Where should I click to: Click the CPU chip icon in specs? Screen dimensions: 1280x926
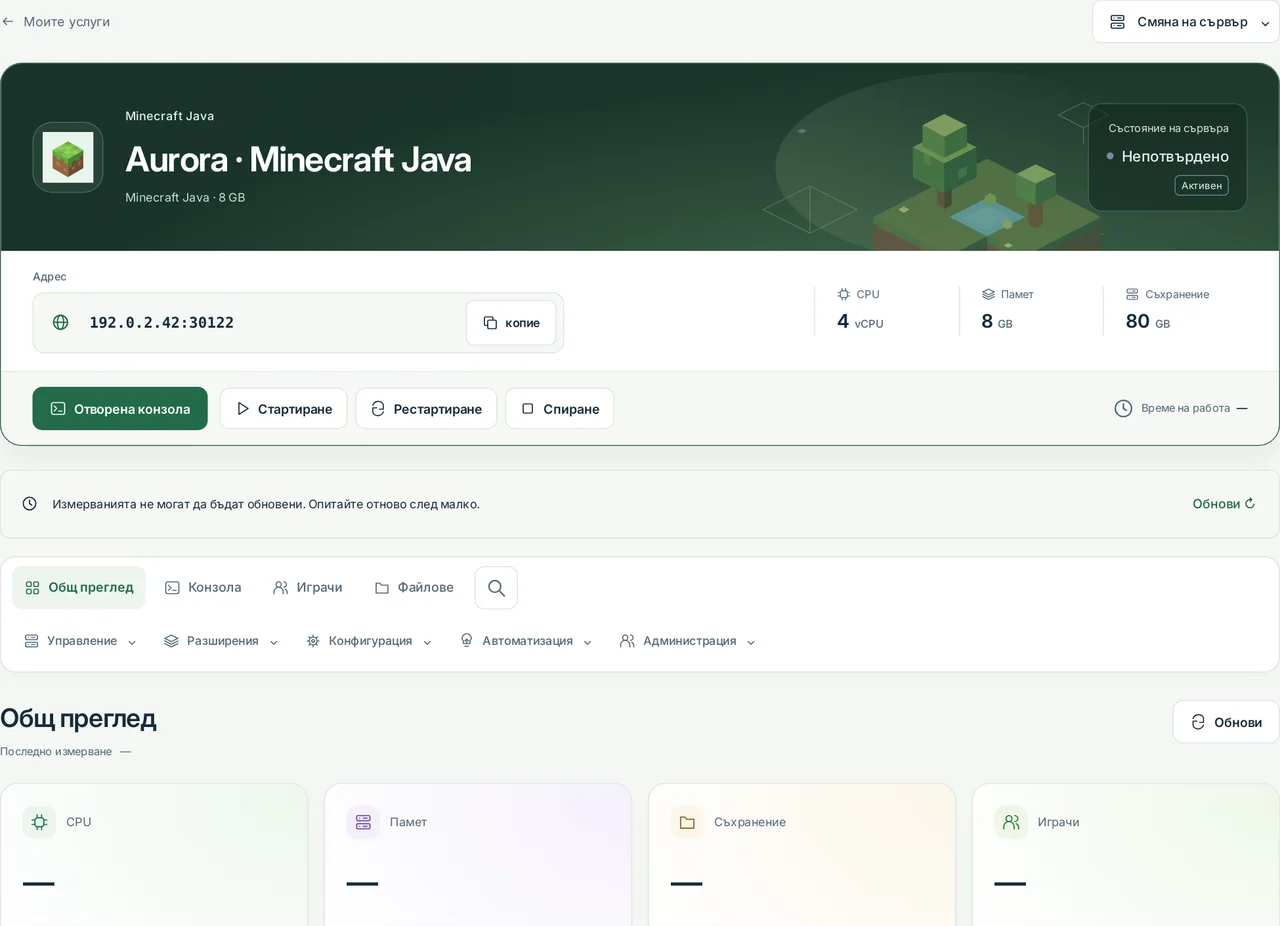[844, 294]
